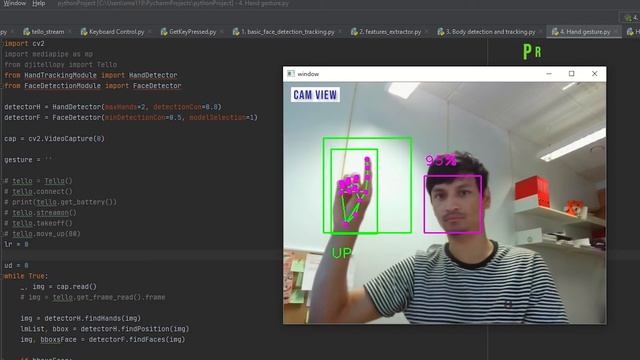This screenshot has width=640, height=360.
Task: Click the Python icon on basic_face_detection_tracking.py tab
Action: pyautogui.click(x=236, y=31)
